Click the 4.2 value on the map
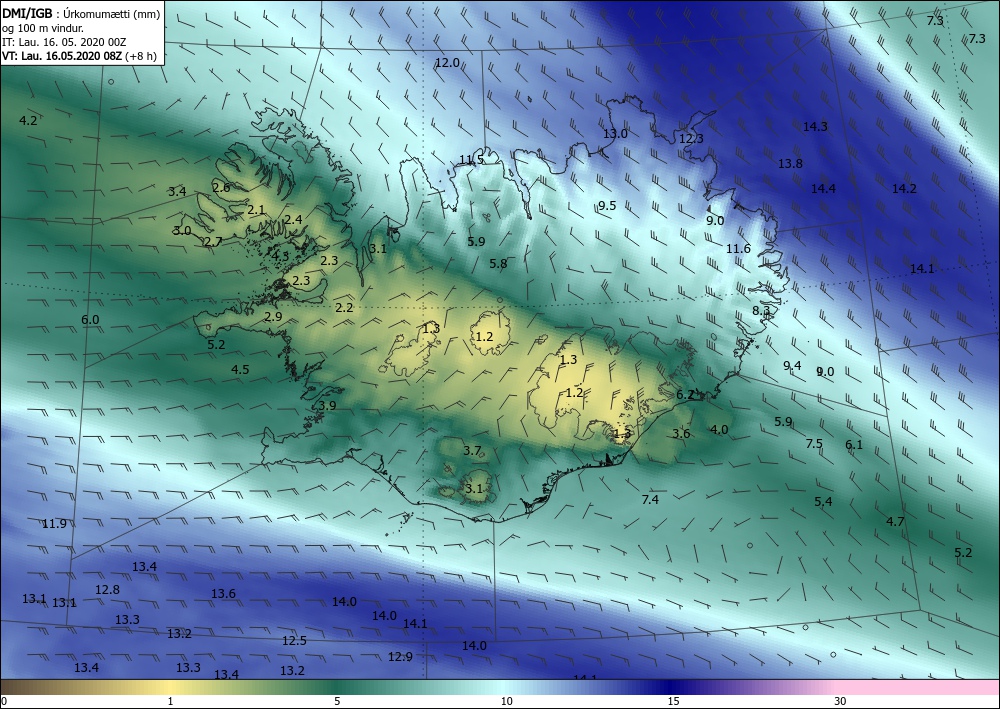Screen dimensions: 1000x709 28,120
